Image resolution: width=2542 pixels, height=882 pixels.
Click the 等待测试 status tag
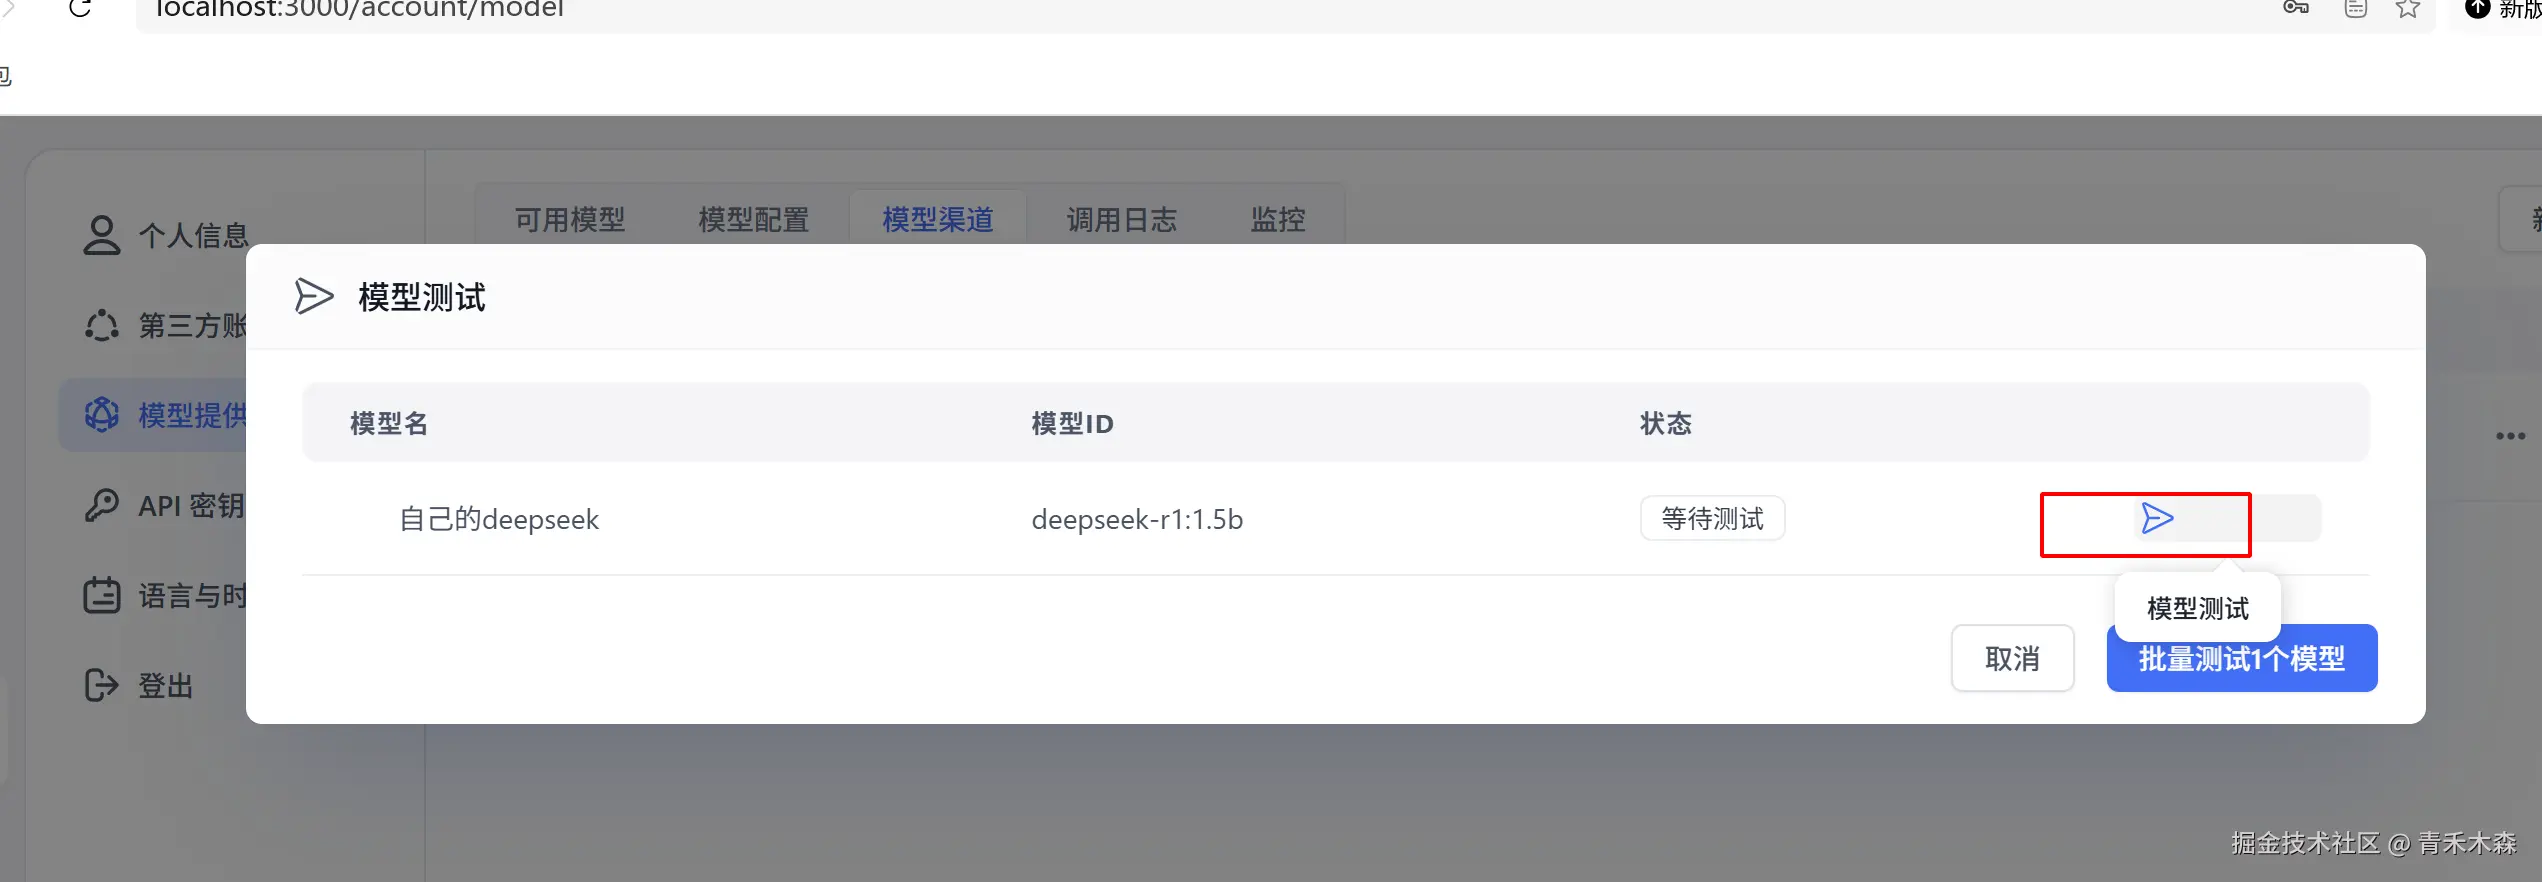pyautogui.click(x=1712, y=519)
